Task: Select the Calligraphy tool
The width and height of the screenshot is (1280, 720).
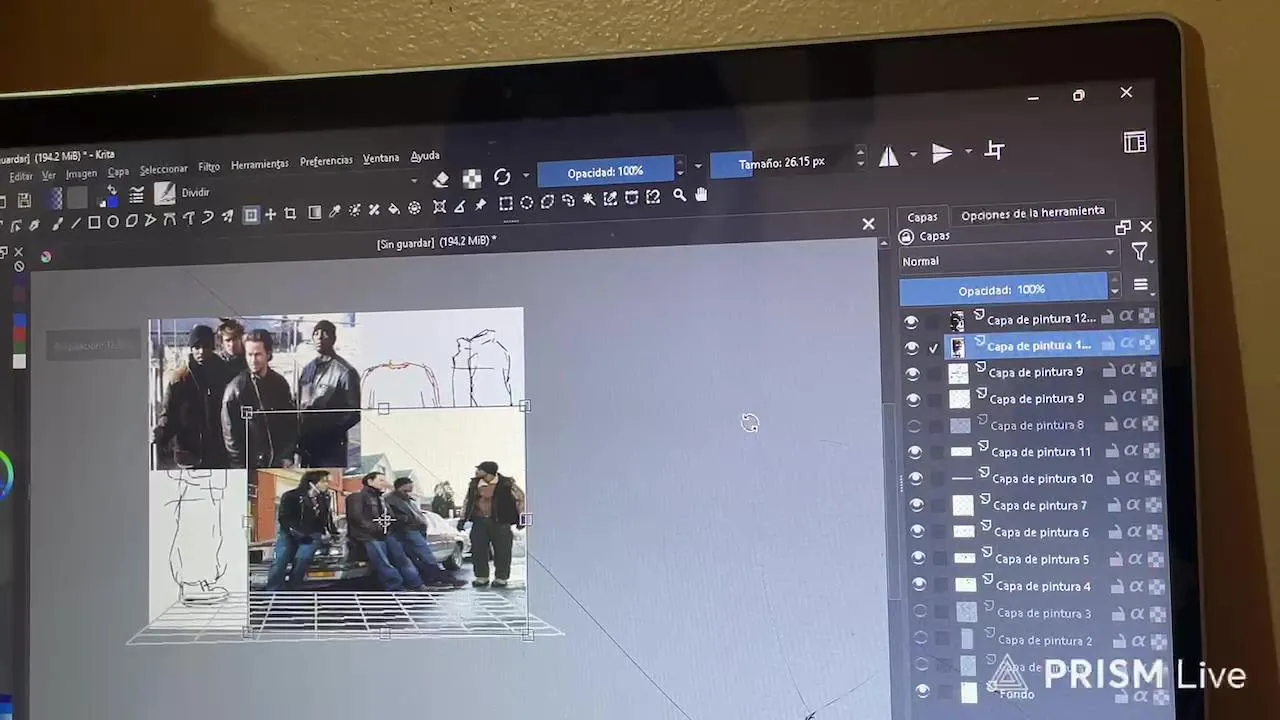Action: tap(34, 225)
